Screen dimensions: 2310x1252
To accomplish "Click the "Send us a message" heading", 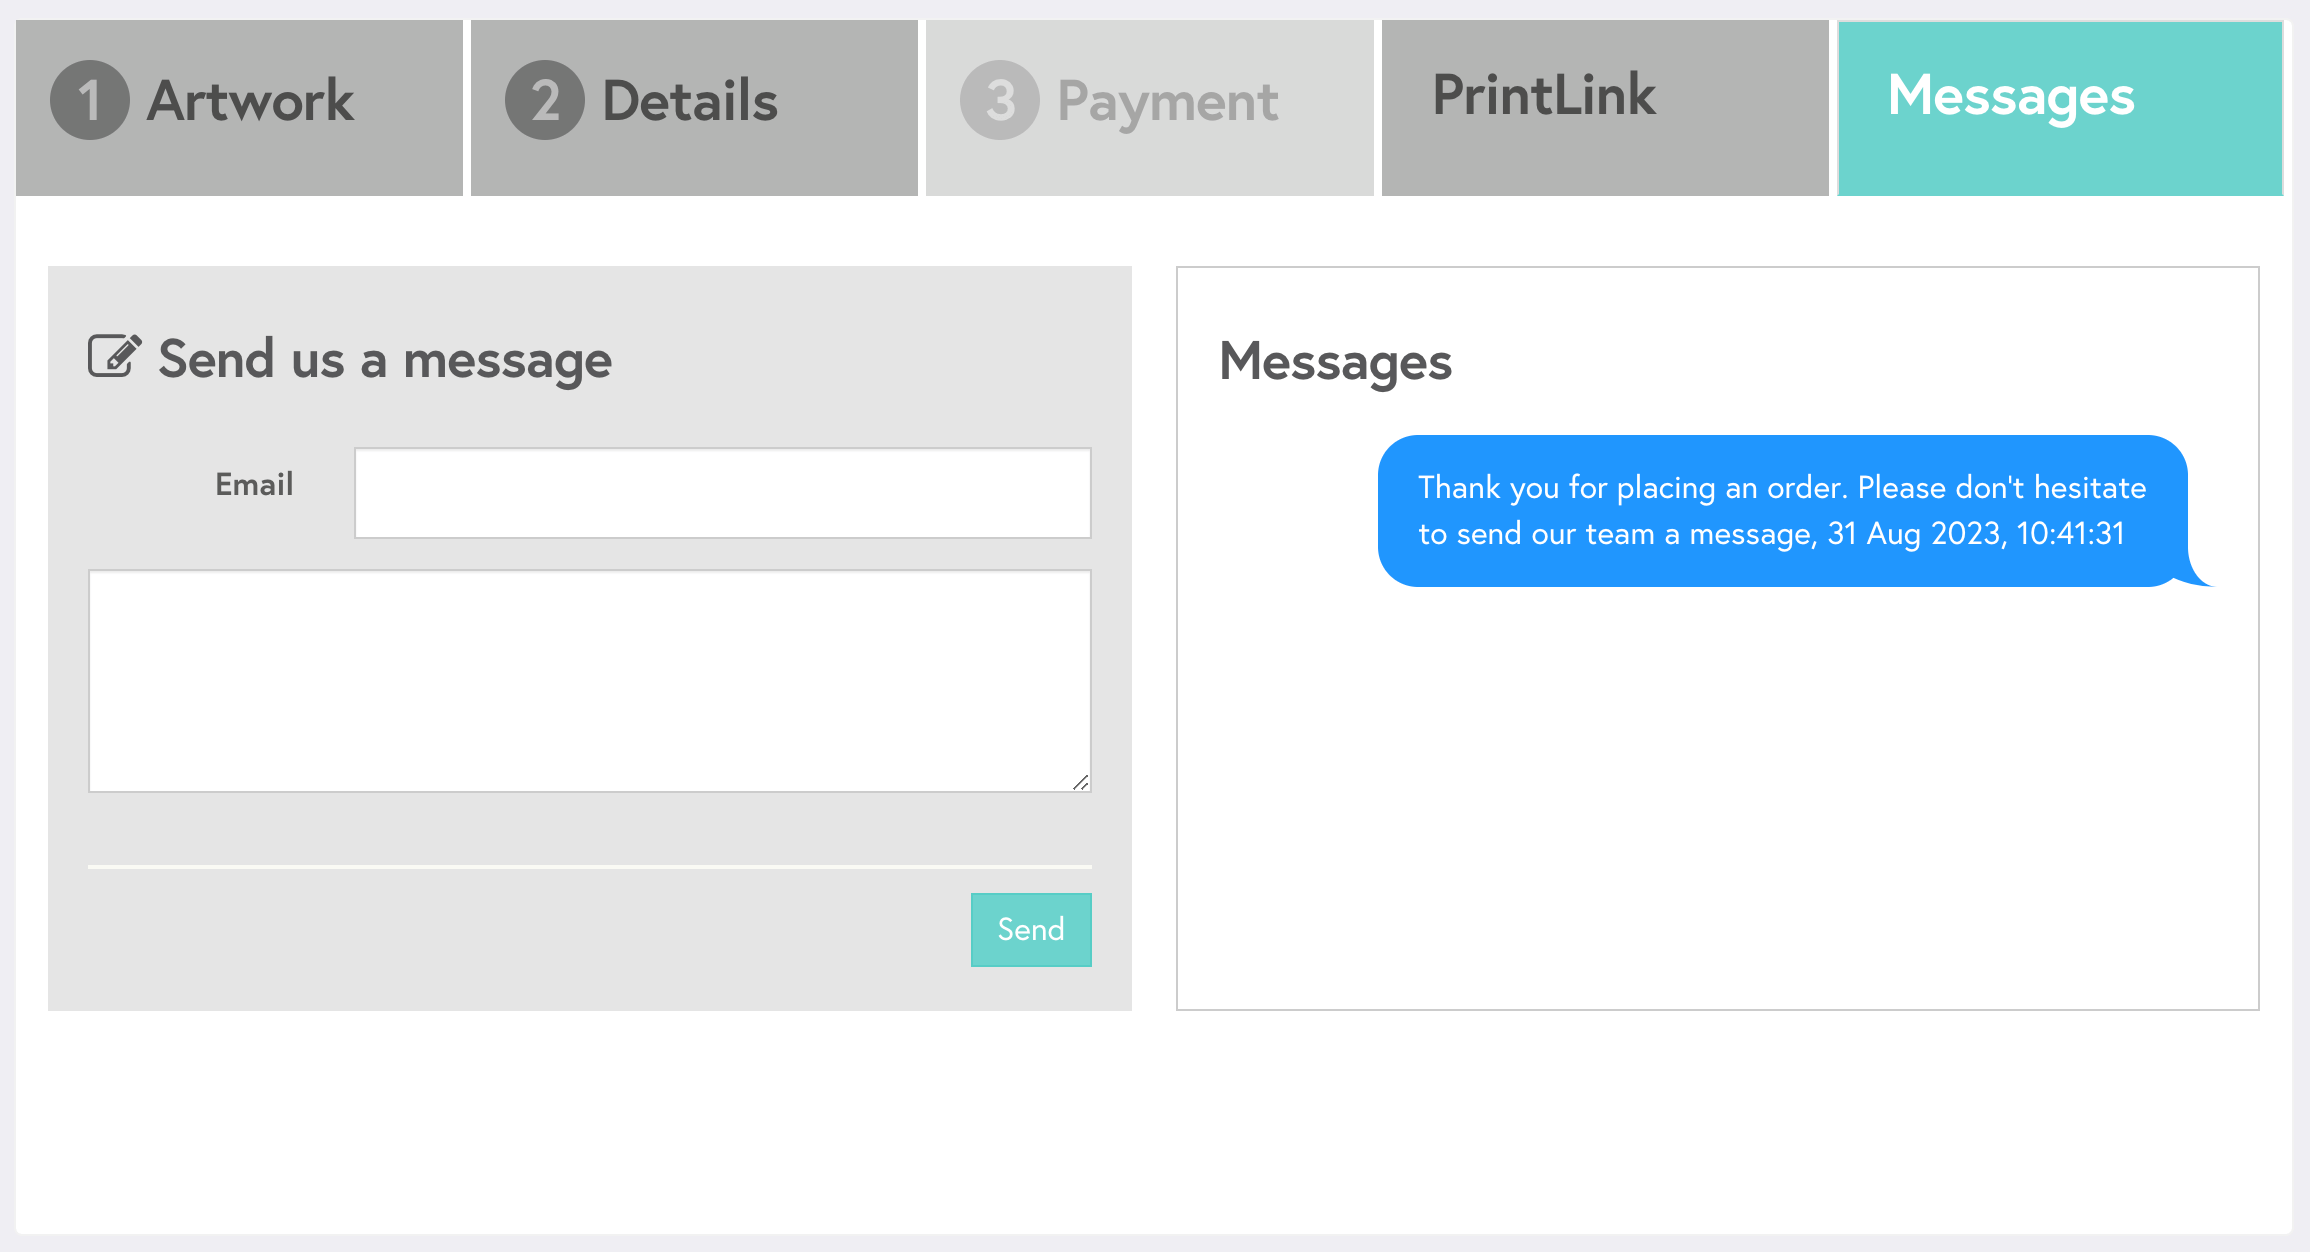I will 385,359.
